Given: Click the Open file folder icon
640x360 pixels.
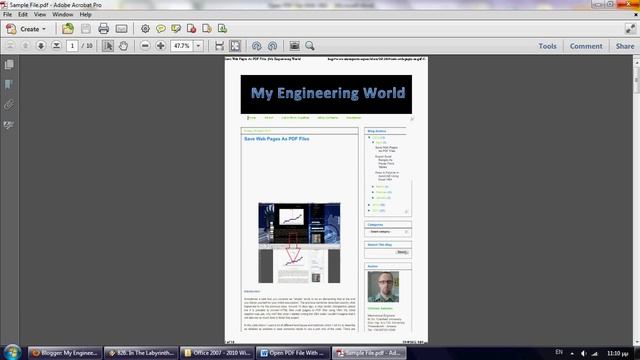Looking at the screenshot, I should click(x=68, y=29).
